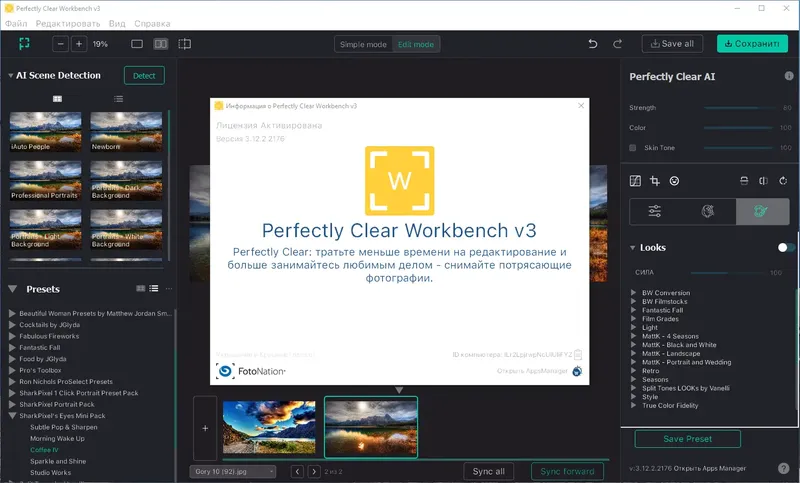Switch scene detection to list view

(118, 99)
